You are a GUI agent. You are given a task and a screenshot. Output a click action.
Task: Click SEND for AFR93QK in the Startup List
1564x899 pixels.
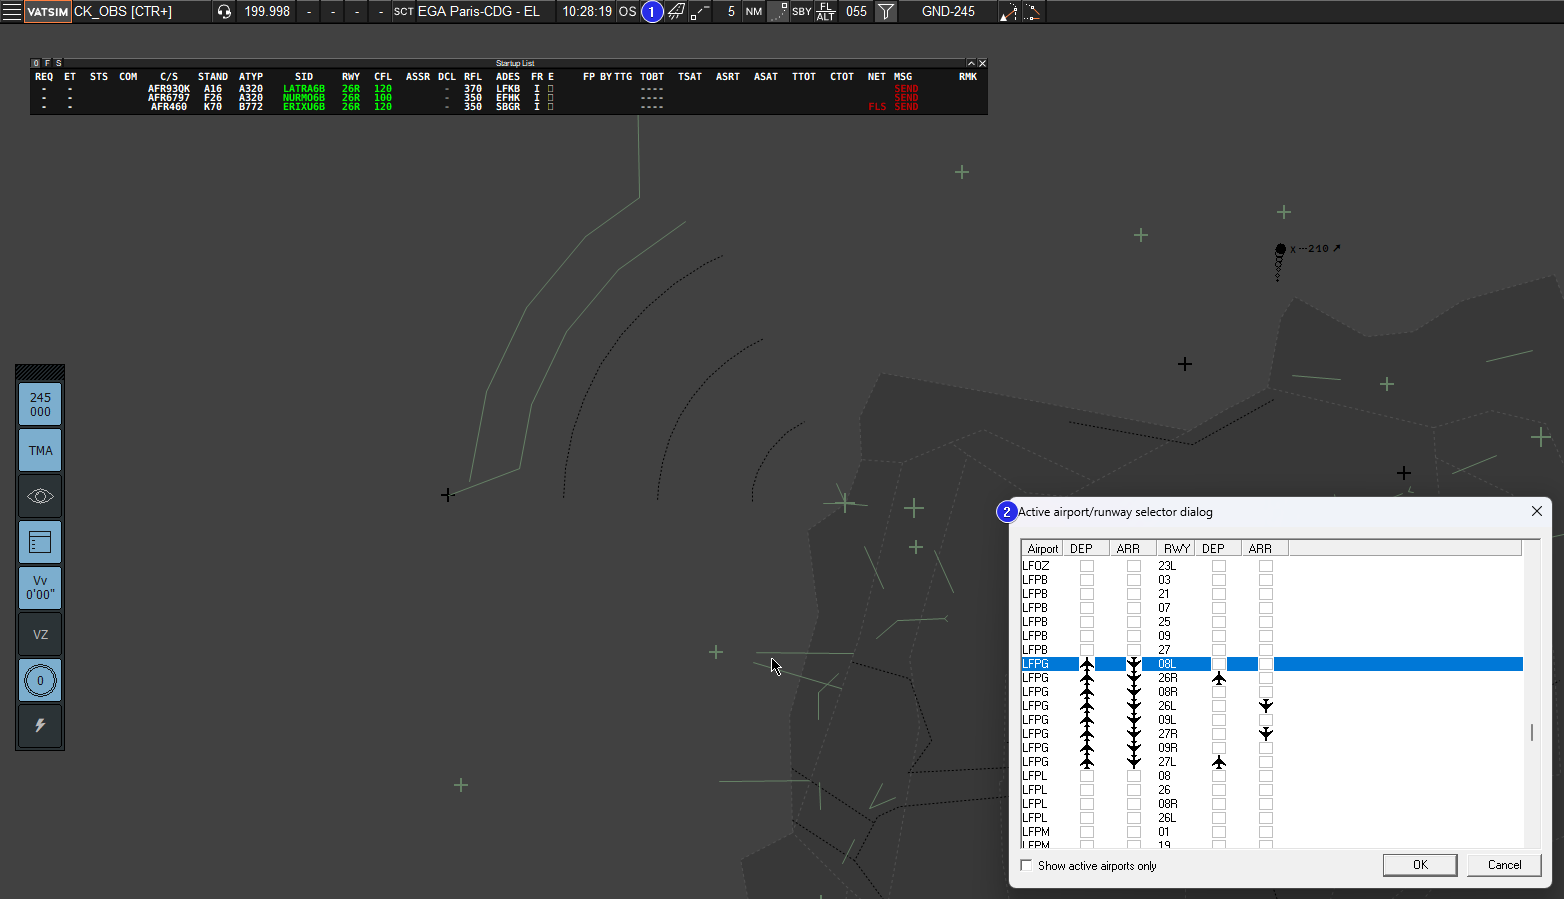click(x=906, y=89)
